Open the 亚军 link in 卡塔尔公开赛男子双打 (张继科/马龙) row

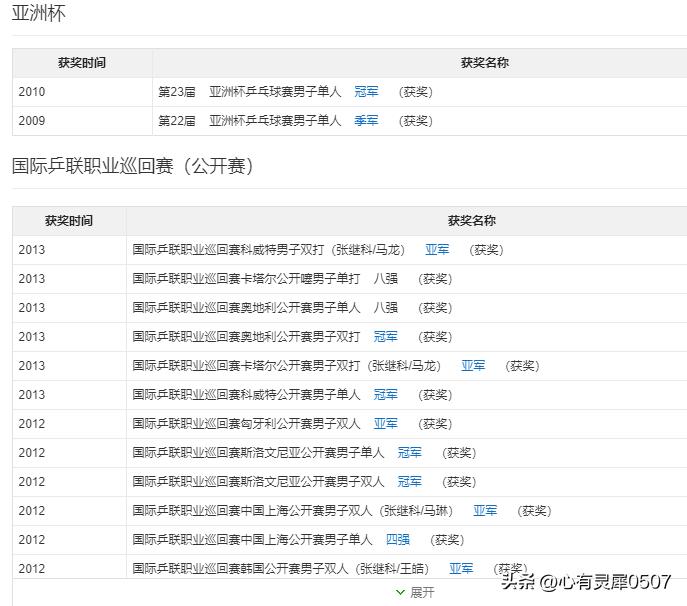tap(473, 365)
